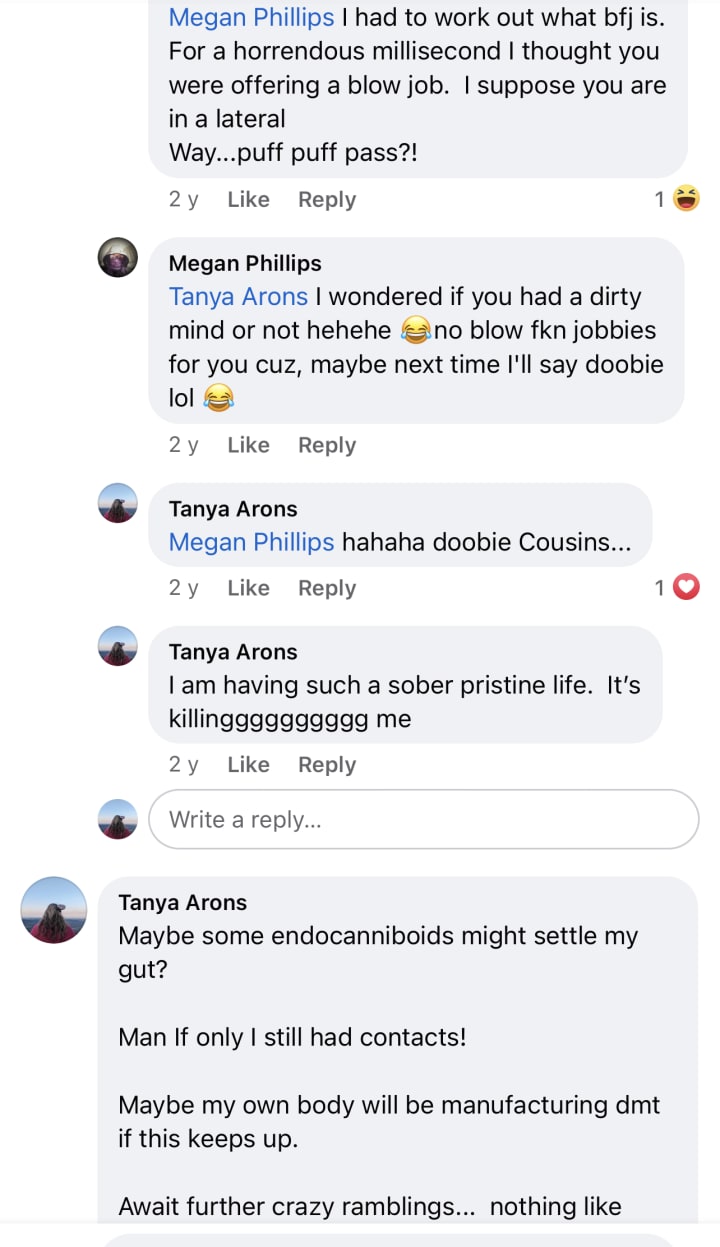The height and width of the screenshot is (1247, 720).
Task: Like the comment about working out bfj
Action: pyautogui.click(x=248, y=199)
